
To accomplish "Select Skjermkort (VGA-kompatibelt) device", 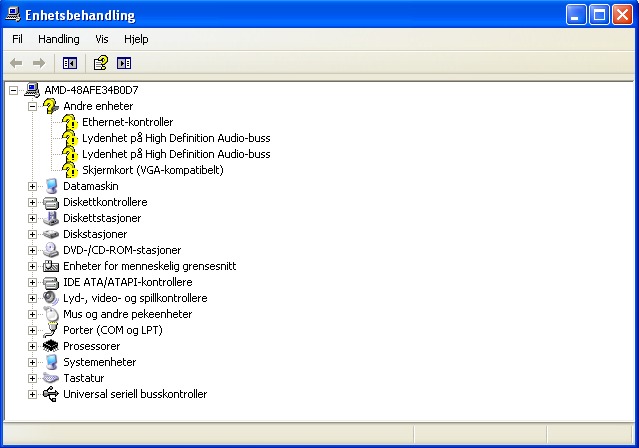I will (x=153, y=170).
